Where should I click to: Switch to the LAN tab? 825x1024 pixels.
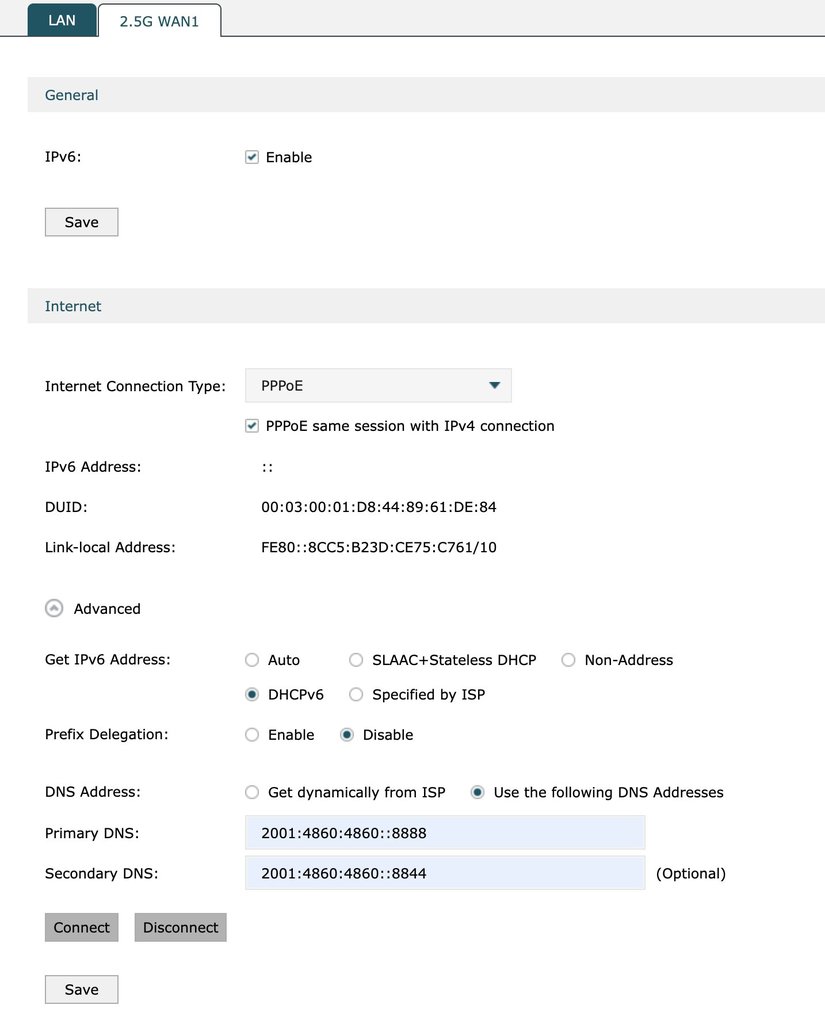pyautogui.click(x=62, y=20)
